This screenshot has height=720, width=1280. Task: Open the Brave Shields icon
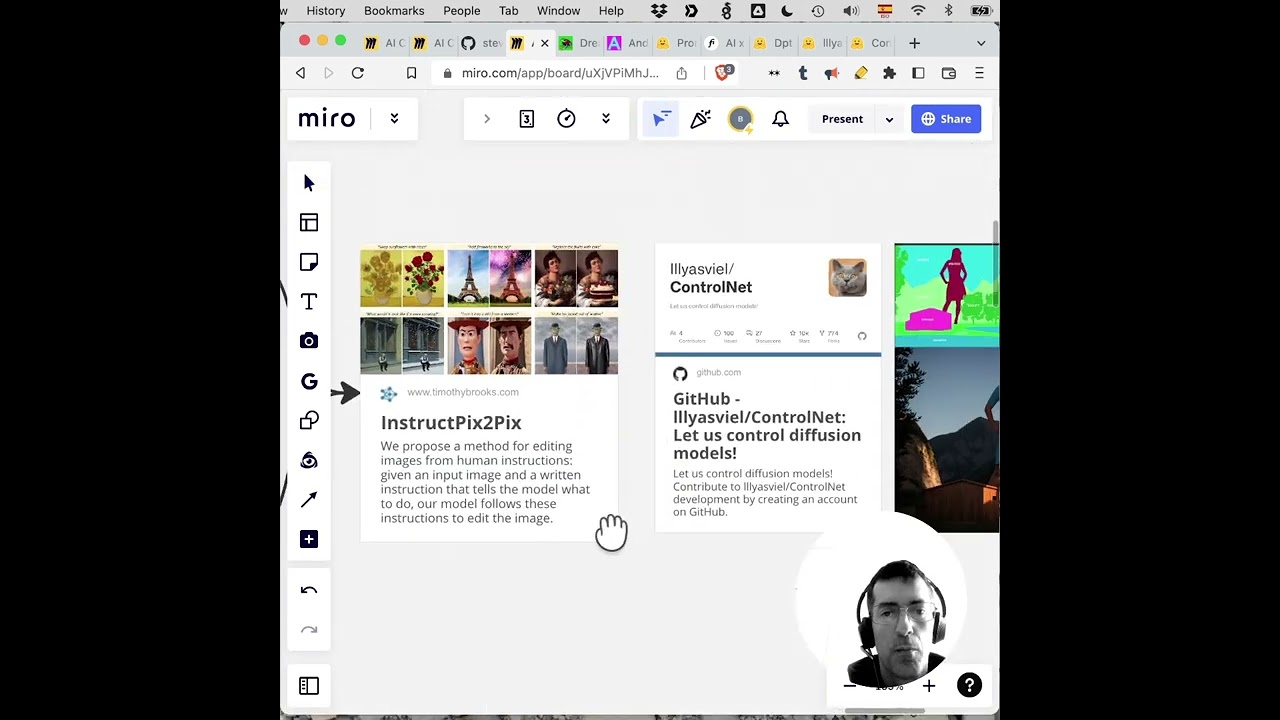(x=723, y=72)
